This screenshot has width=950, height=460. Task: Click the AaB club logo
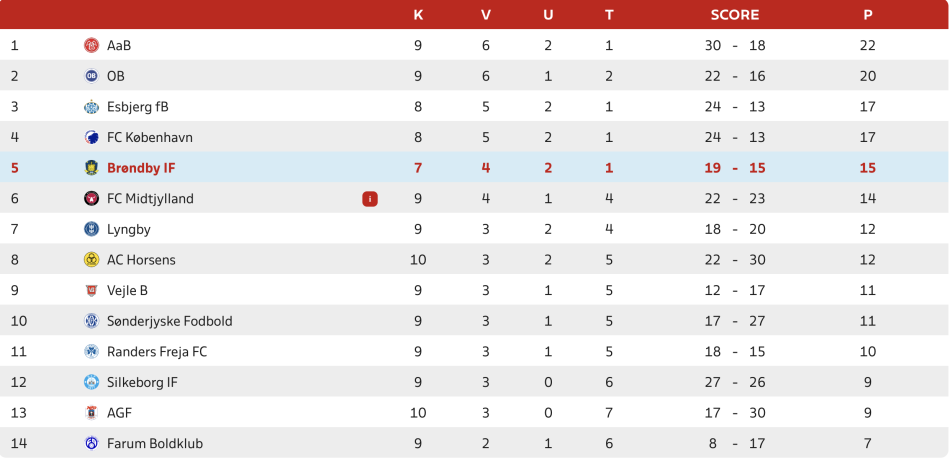pyautogui.click(x=91, y=45)
